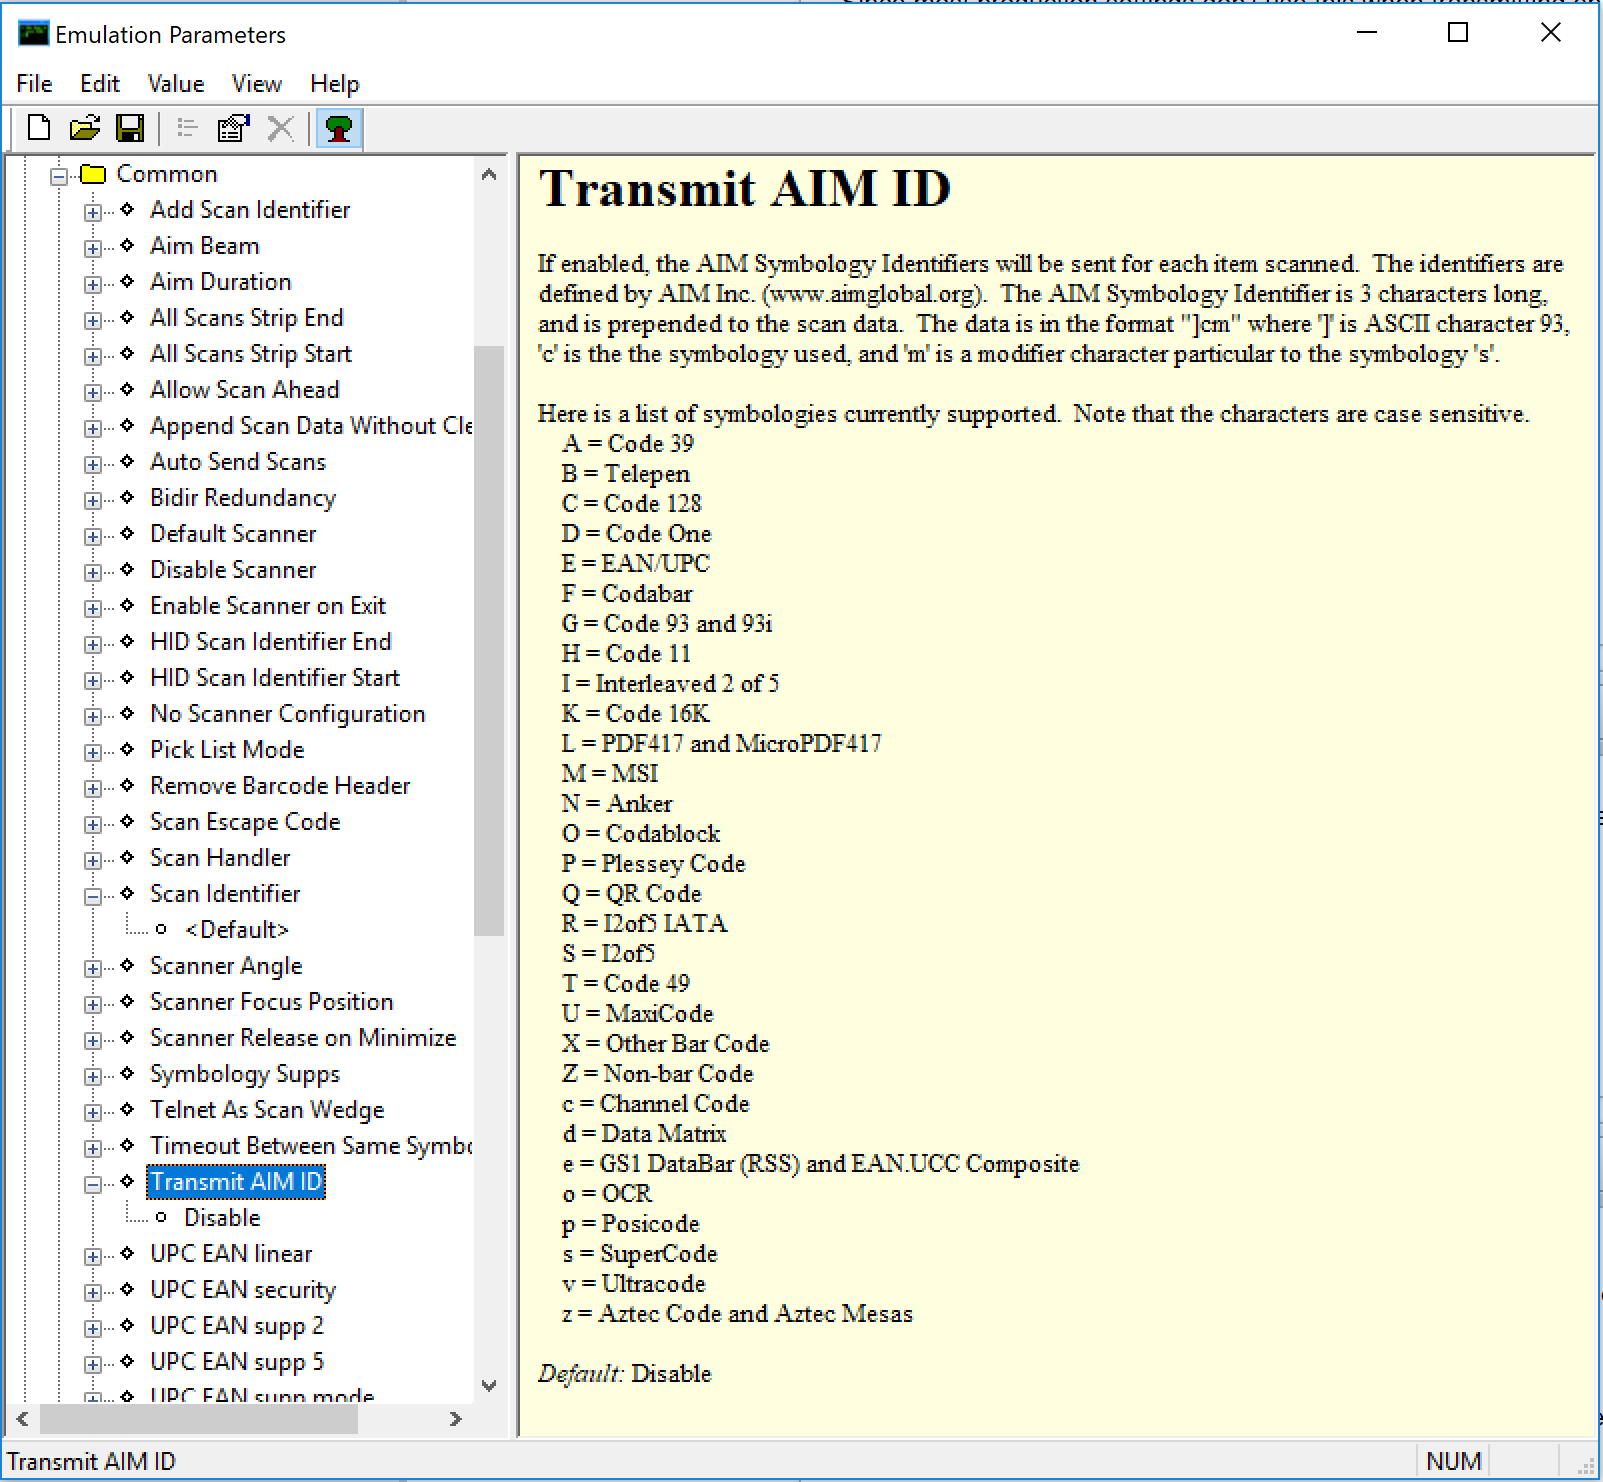Screen dimensions: 1603x1482
Task: Click the tree horizontal scrollbar thumb
Action: tap(198, 1418)
